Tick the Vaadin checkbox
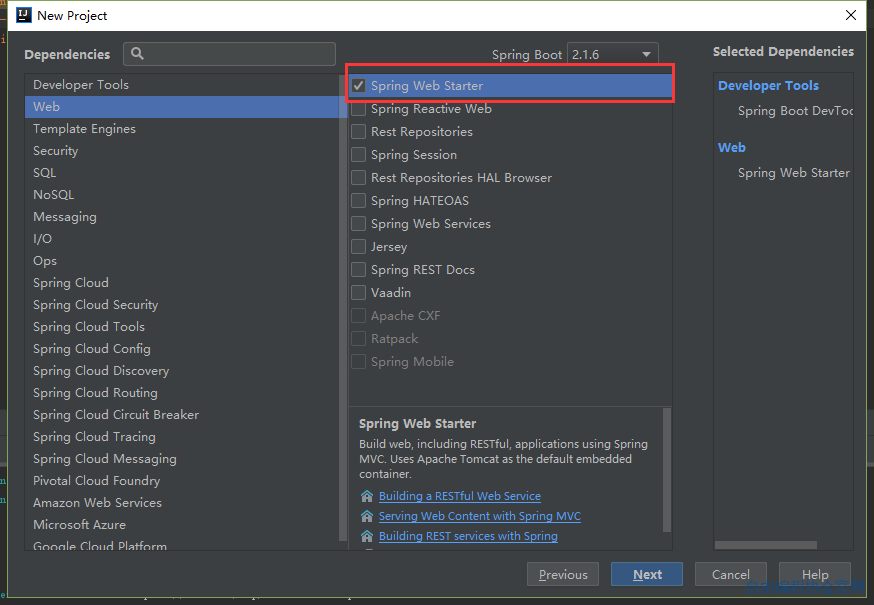The image size is (874, 605). click(x=358, y=293)
